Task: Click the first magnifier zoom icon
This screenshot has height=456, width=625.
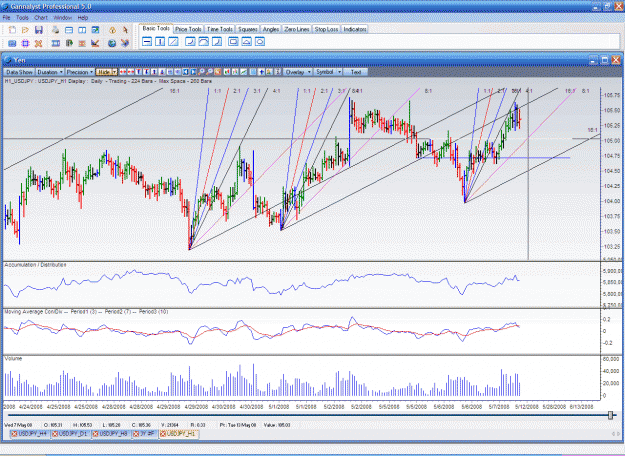Action: click(201, 72)
